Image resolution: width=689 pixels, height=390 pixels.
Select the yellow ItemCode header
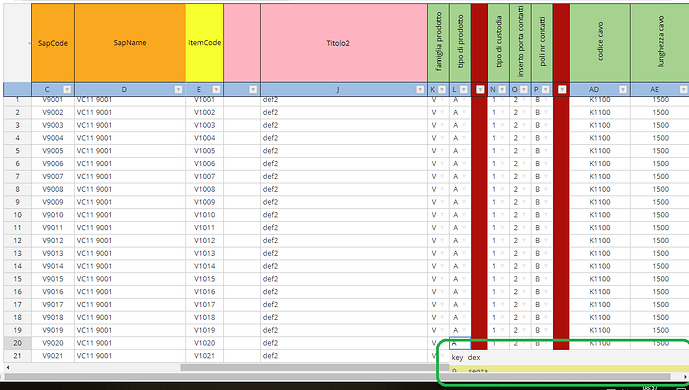pyautogui.click(x=205, y=43)
